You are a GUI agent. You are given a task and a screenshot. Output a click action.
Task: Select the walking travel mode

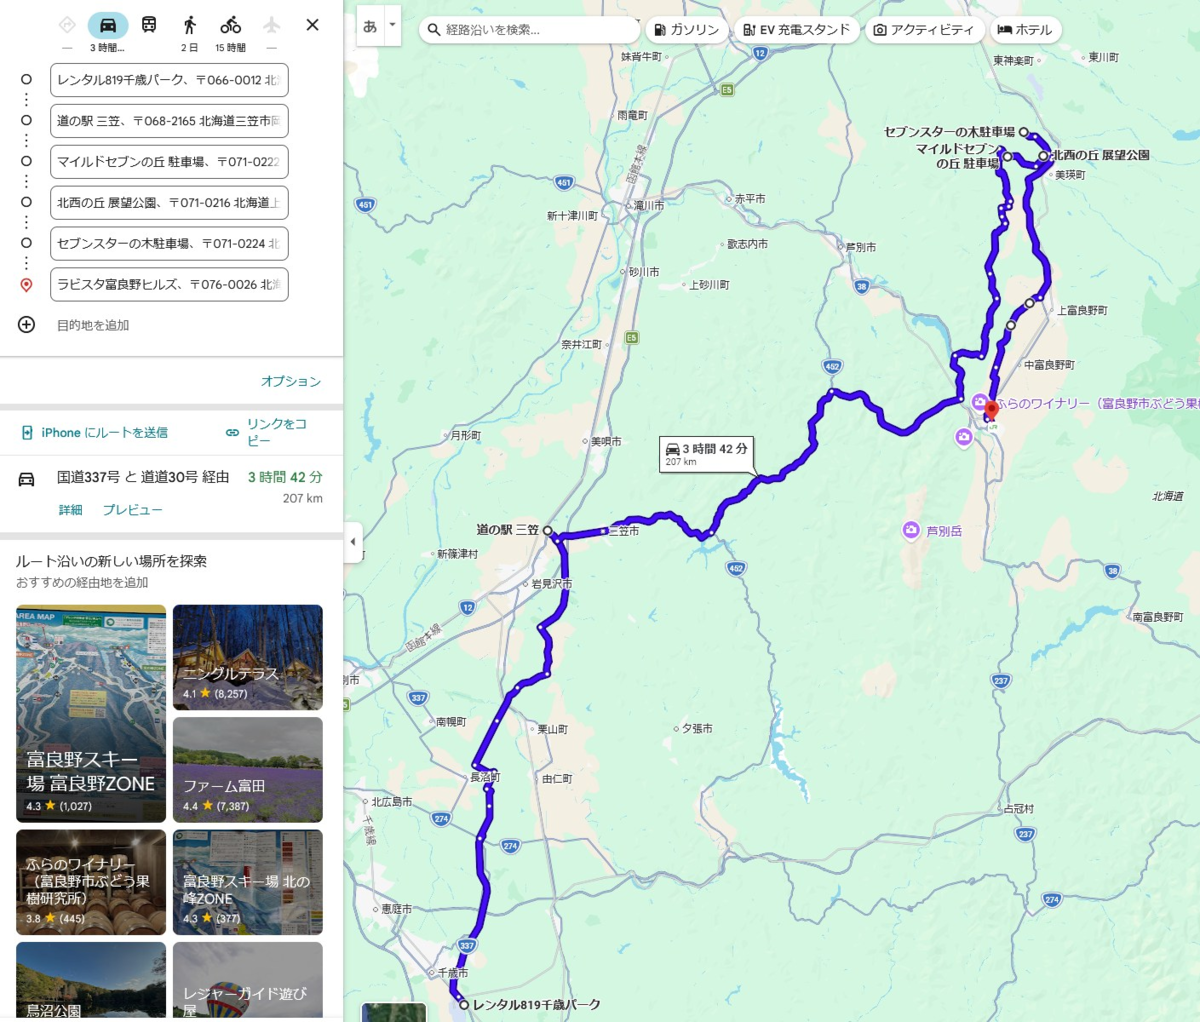coord(189,25)
